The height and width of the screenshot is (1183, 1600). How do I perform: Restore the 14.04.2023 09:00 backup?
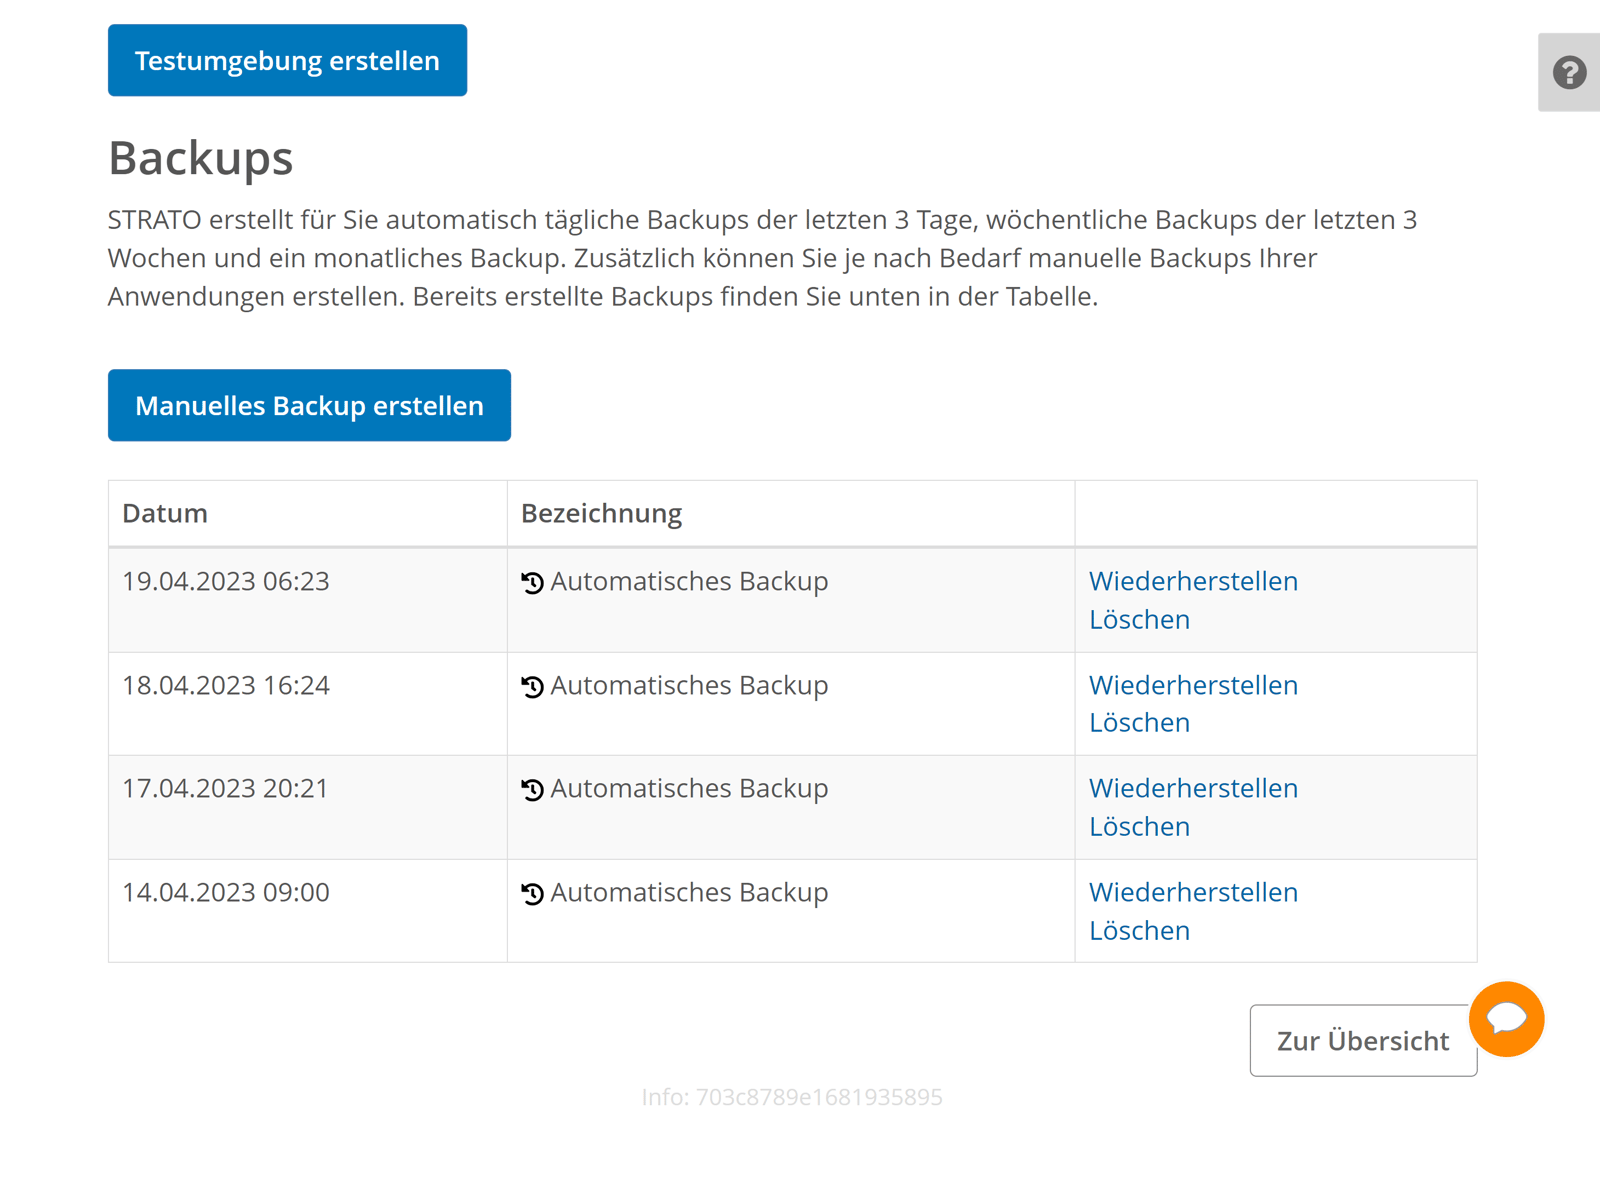(1193, 892)
